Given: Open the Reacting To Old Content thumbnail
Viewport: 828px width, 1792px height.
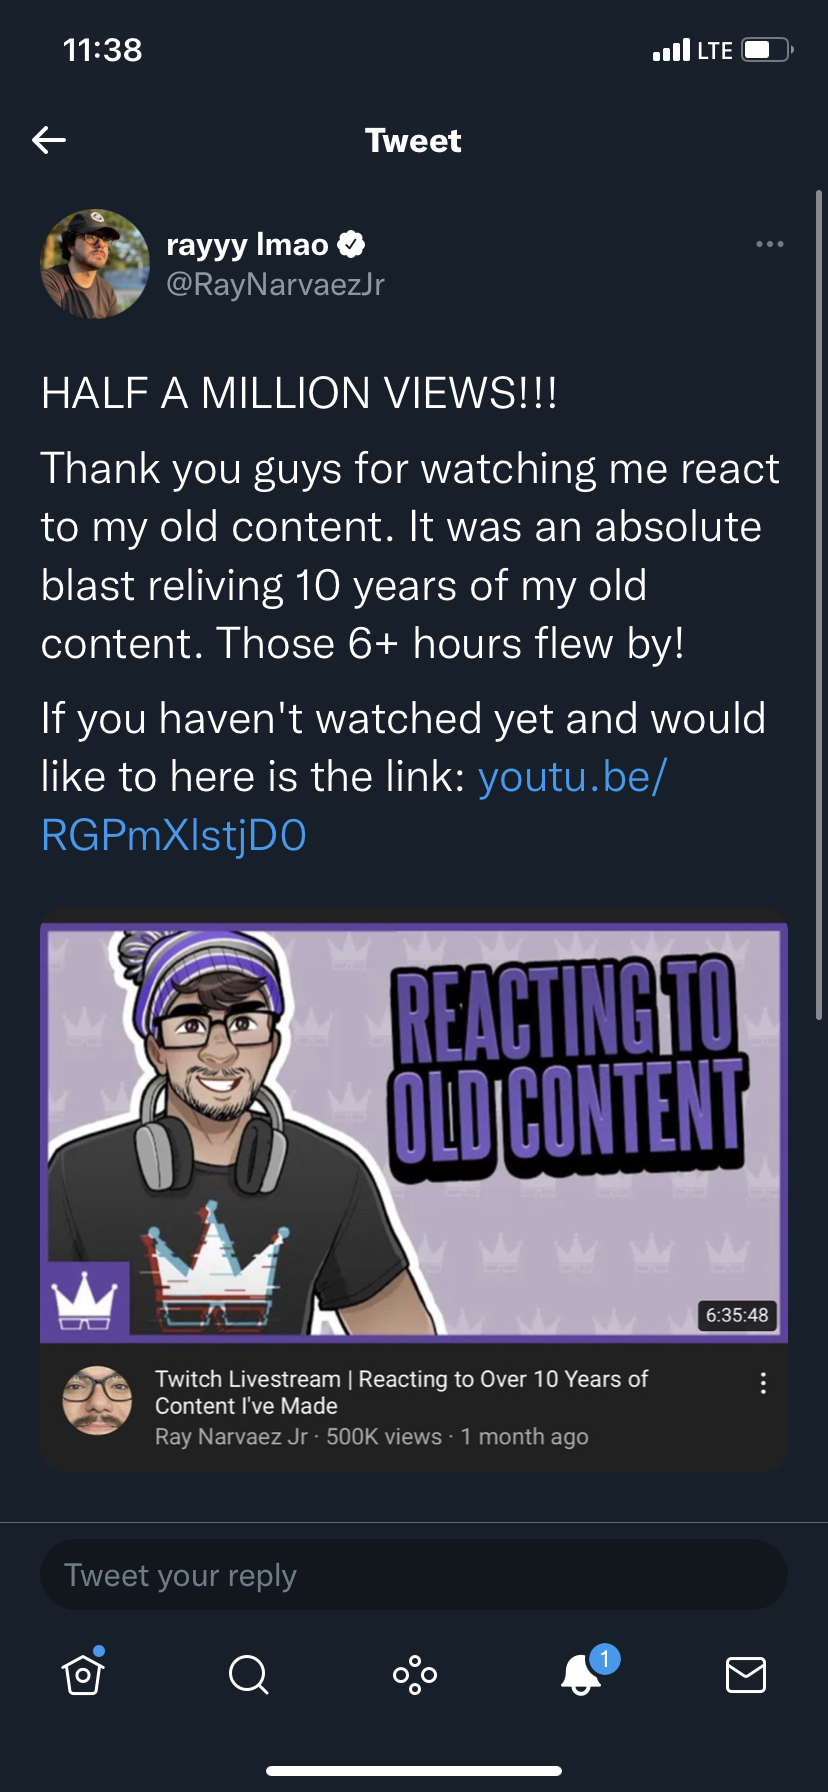Looking at the screenshot, I should point(414,1132).
